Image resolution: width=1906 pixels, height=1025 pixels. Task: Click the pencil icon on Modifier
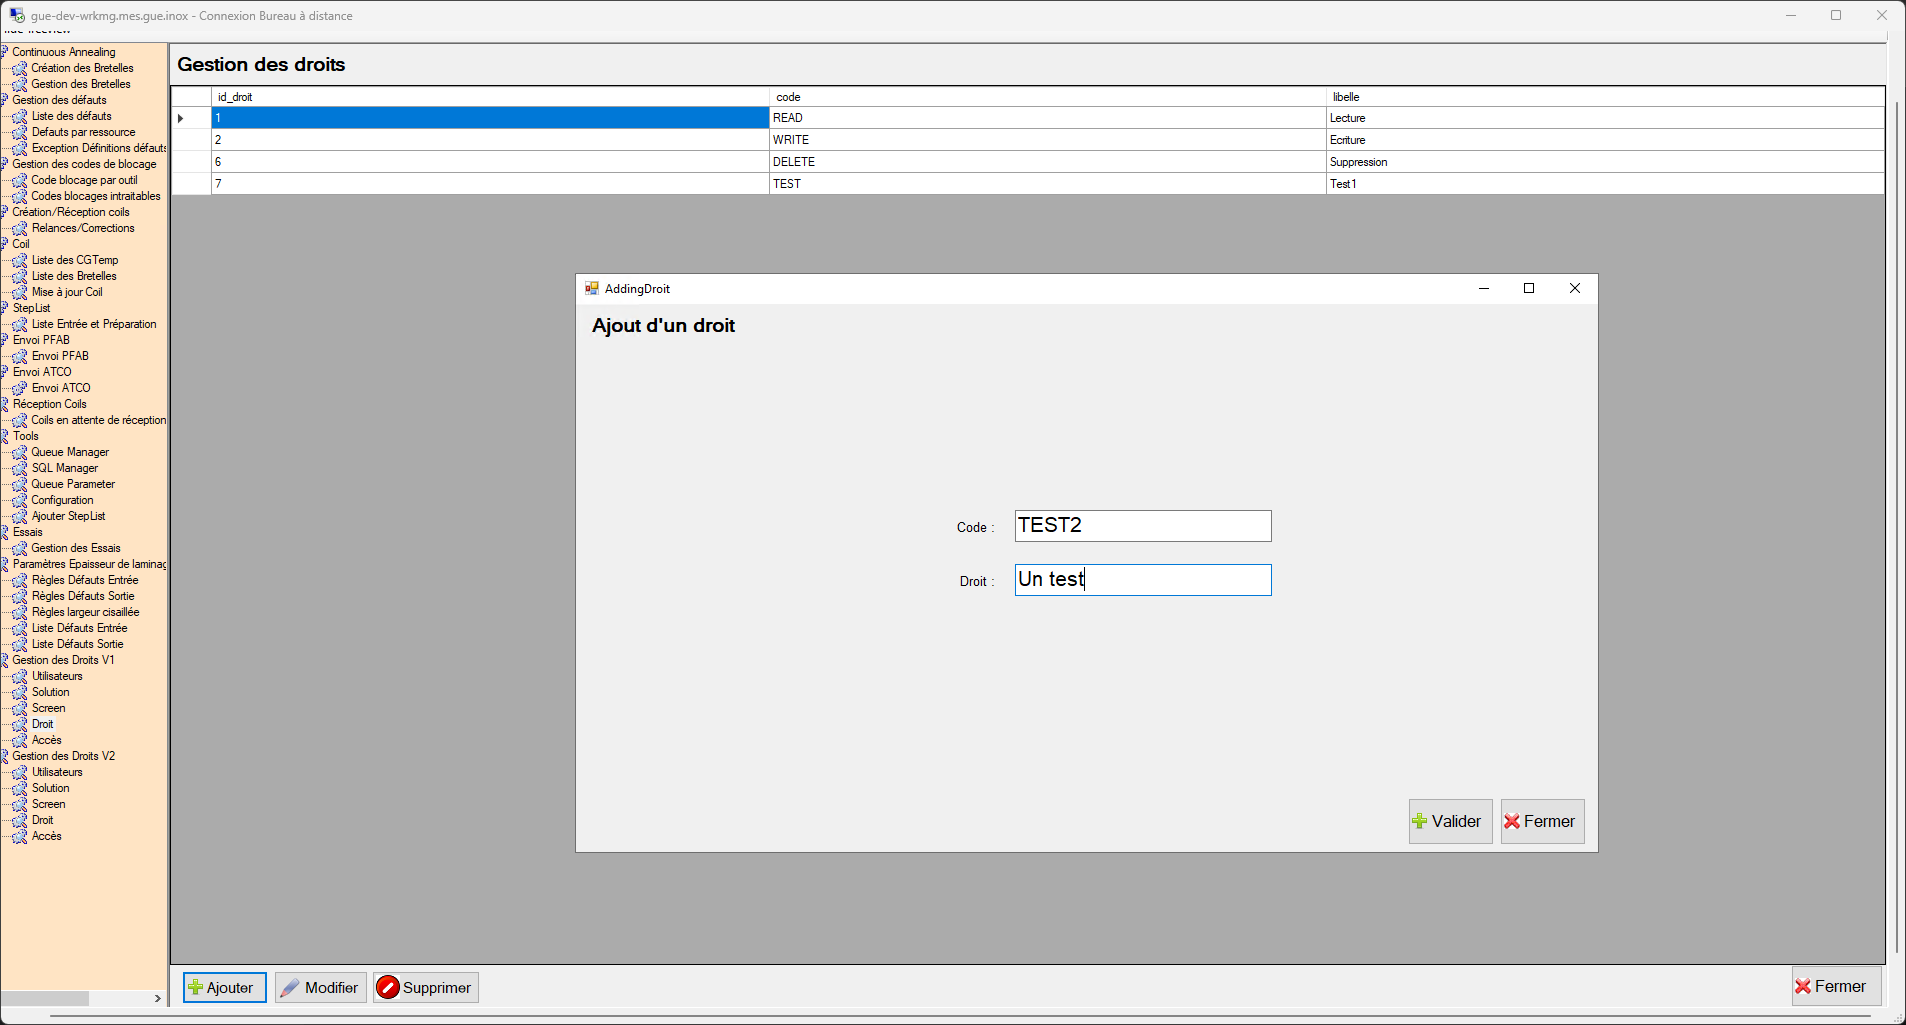tap(290, 988)
